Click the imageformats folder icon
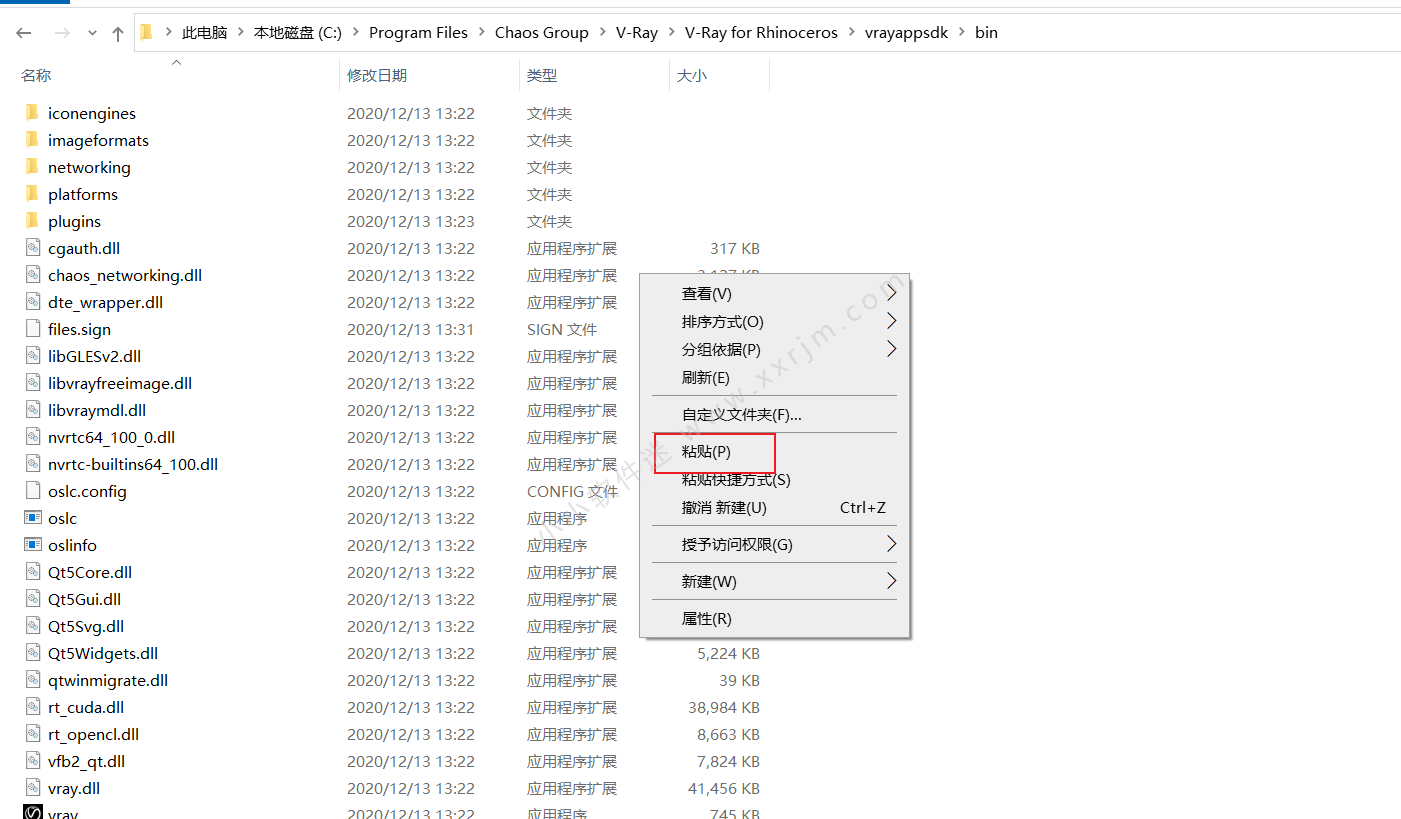Screen dimensions: 1401x819 click(x=32, y=140)
